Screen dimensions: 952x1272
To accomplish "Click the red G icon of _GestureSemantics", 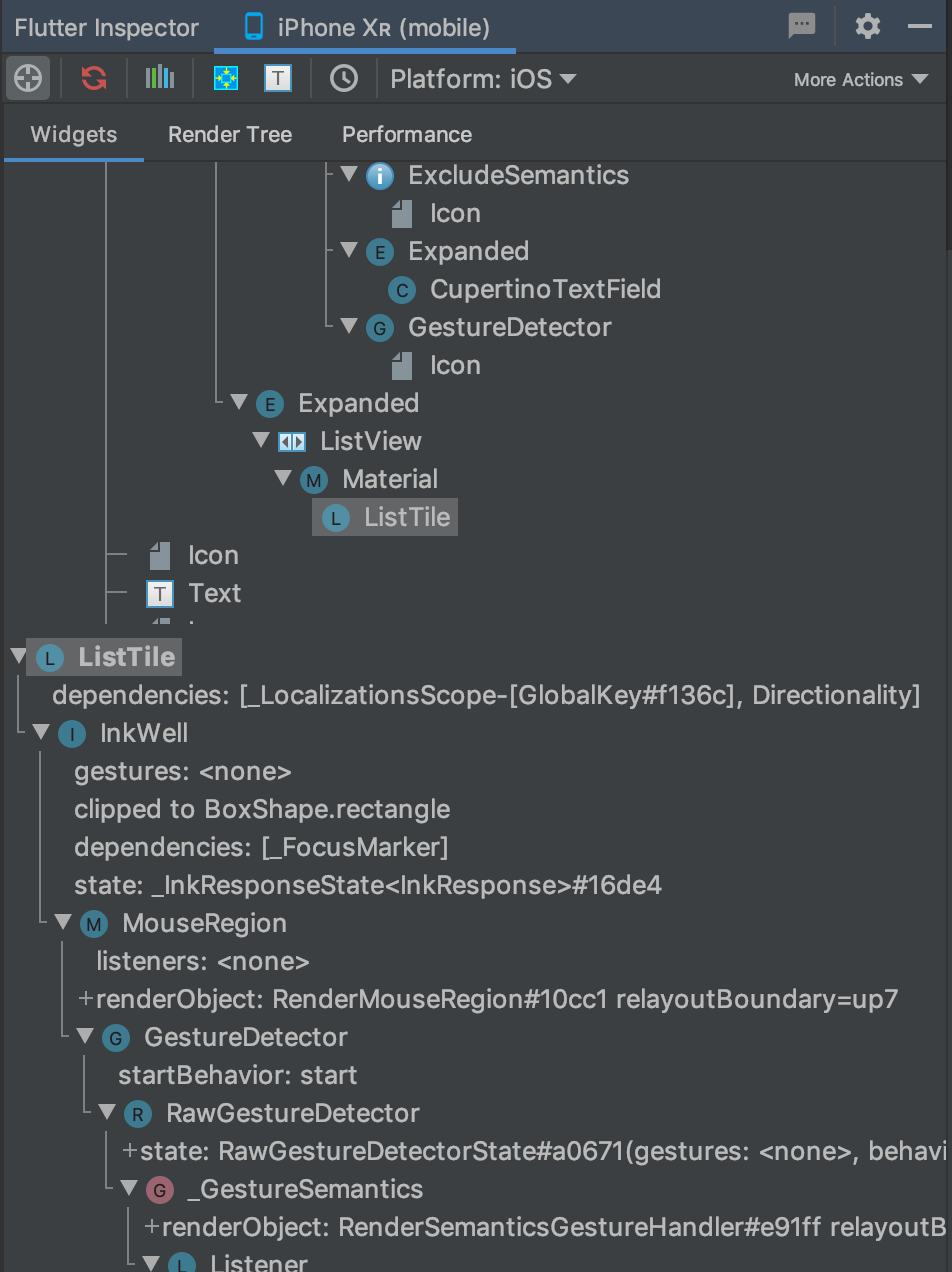I will (x=160, y=1190).
